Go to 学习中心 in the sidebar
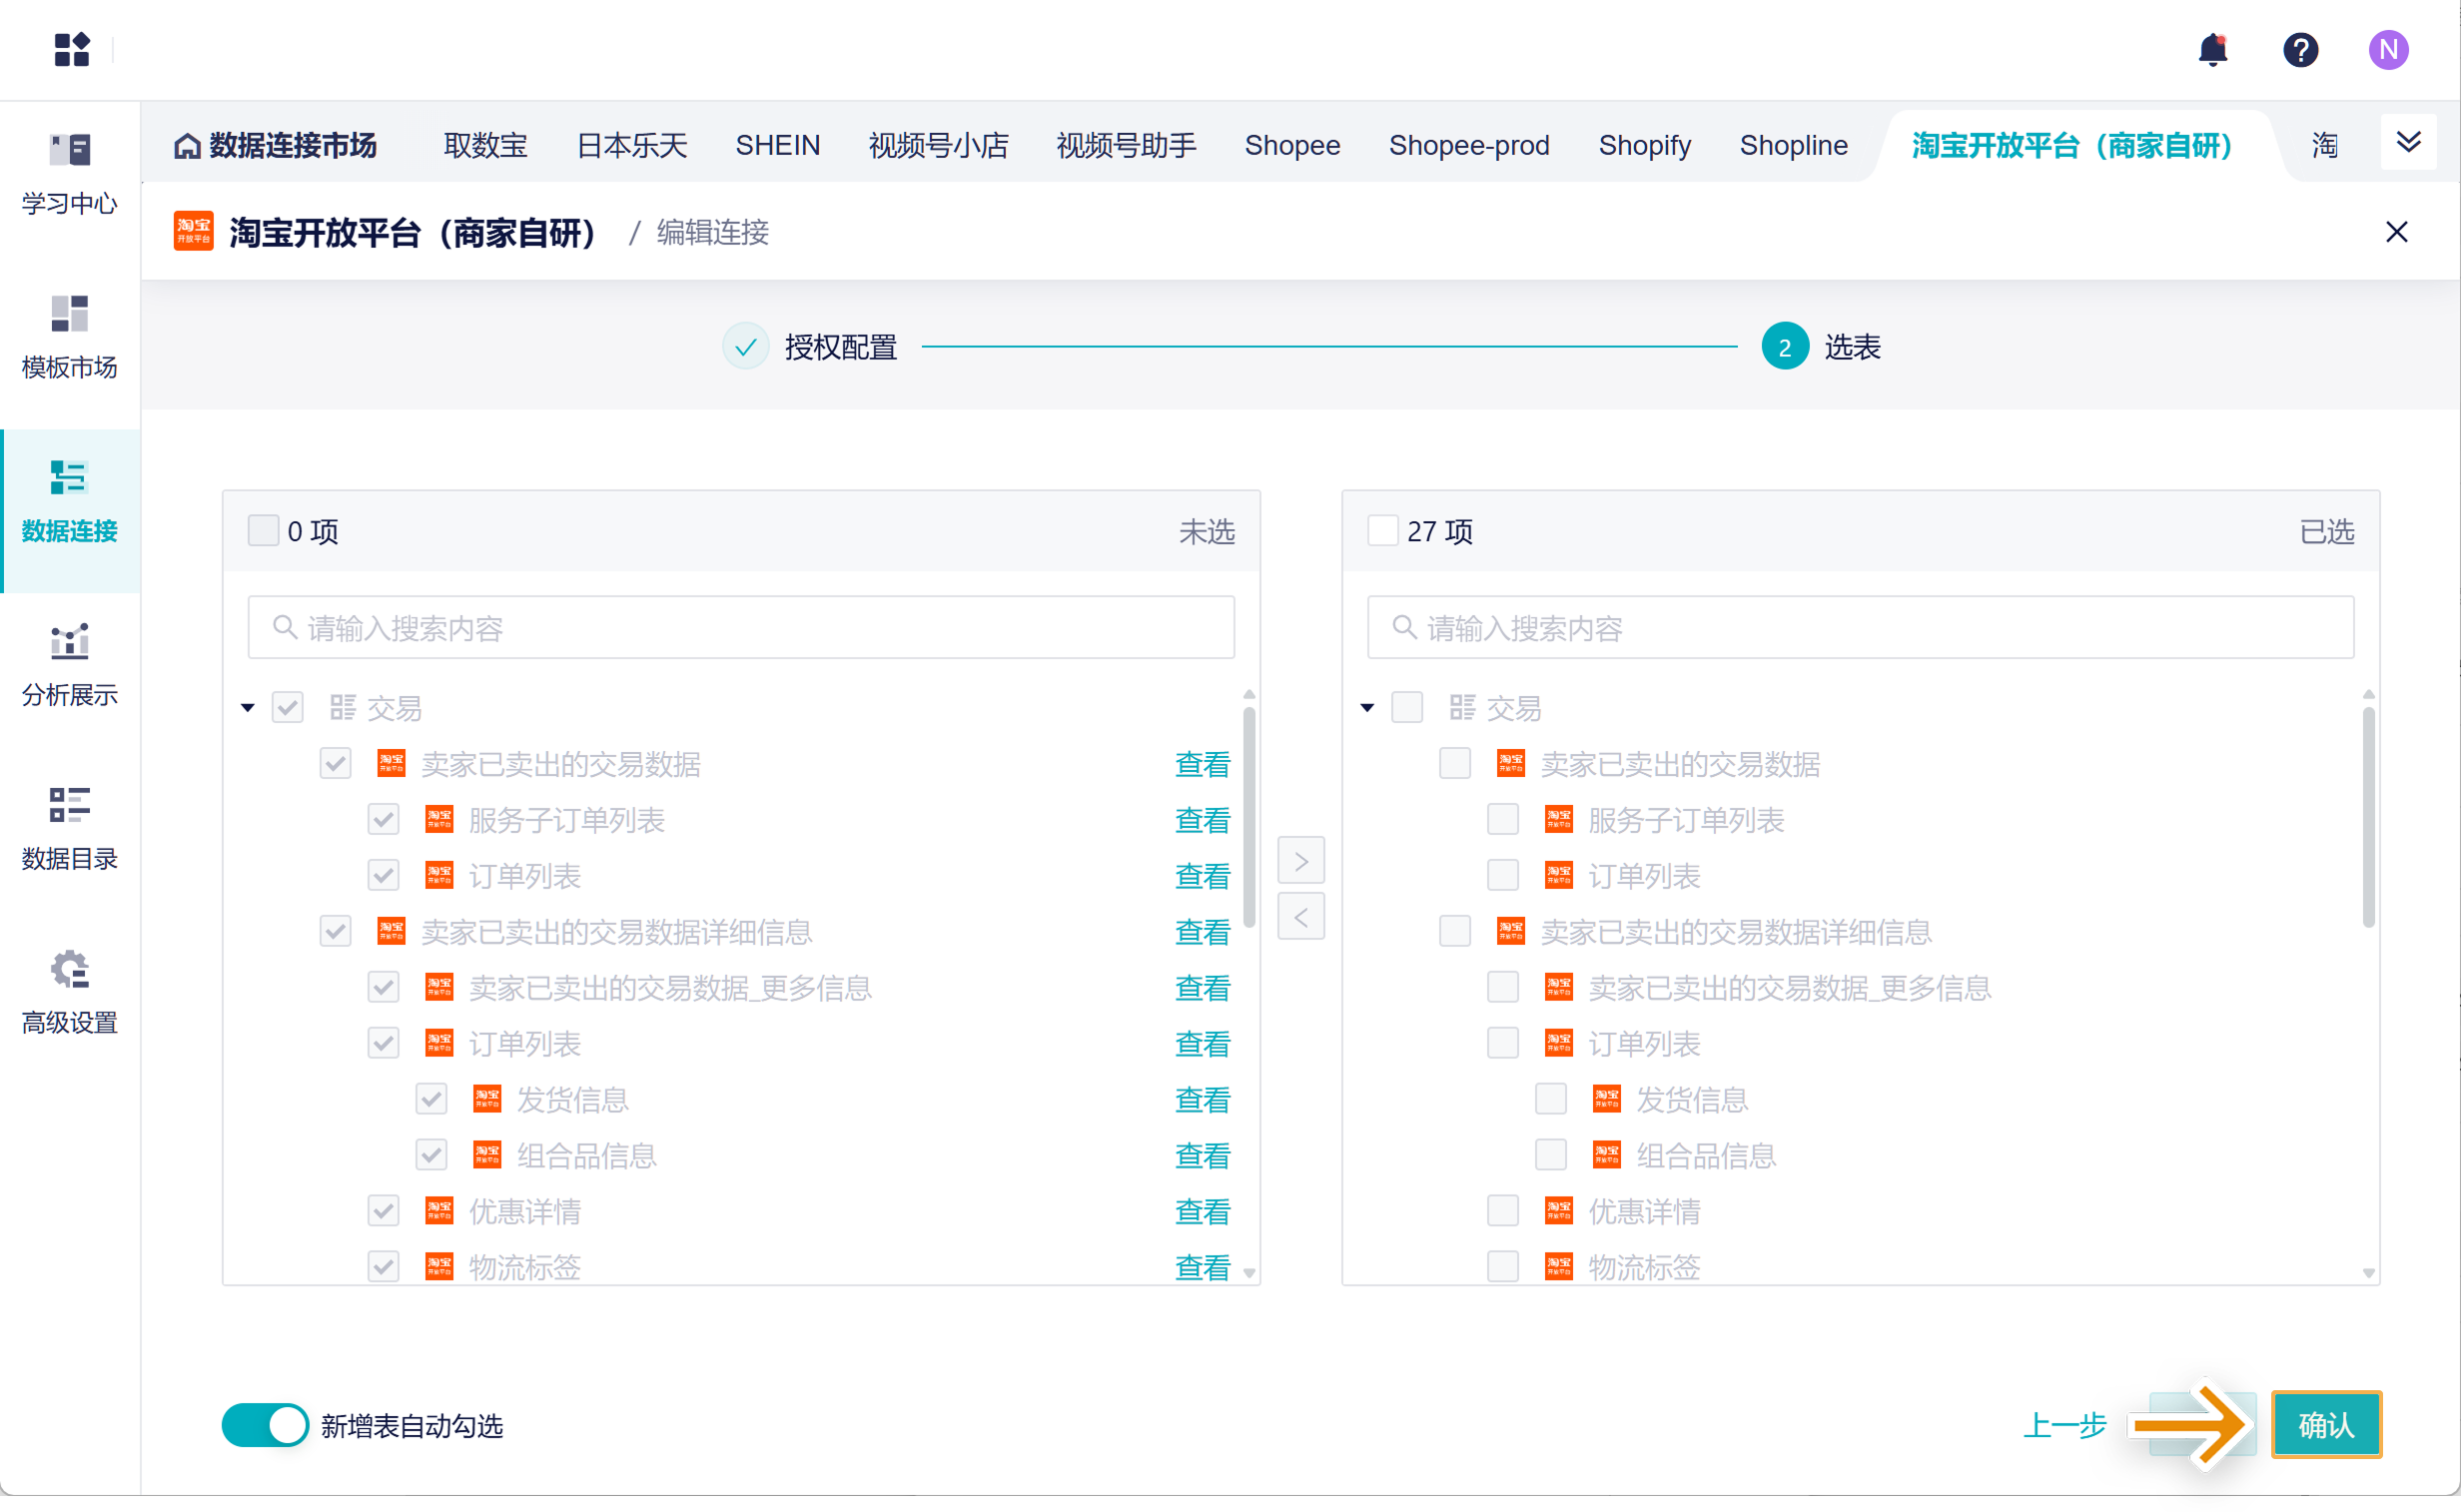Image resolution: width=2461 pixels, height=1512 pixels. click(x=70, y=175)
